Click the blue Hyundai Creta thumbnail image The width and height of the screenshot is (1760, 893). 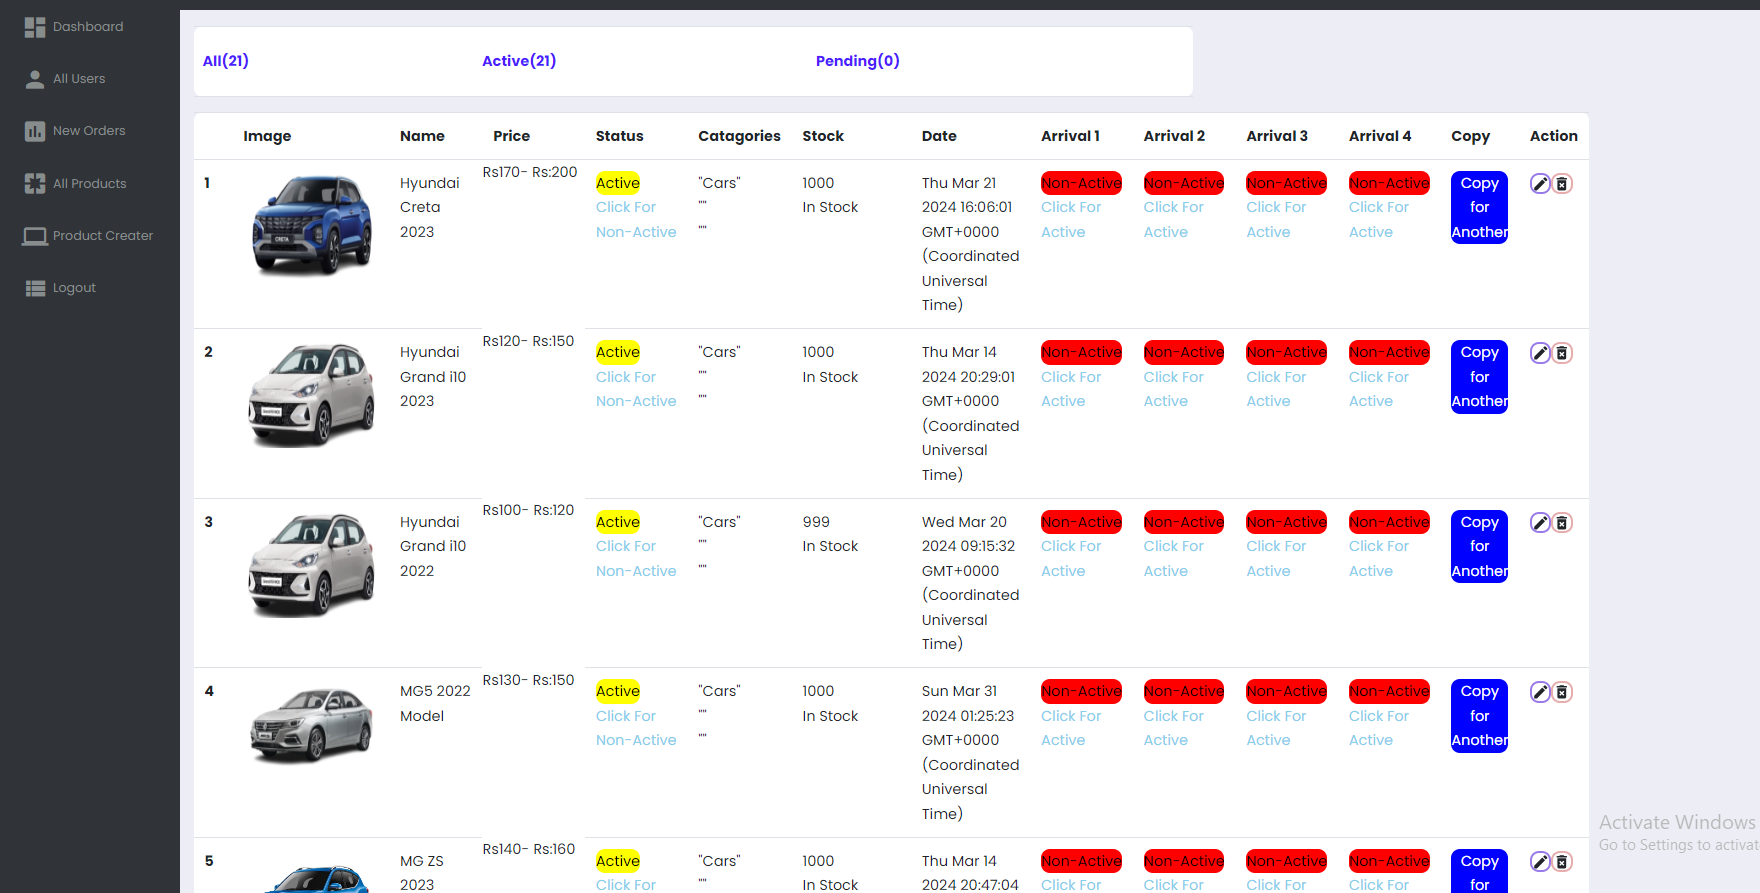coord(311,225)
